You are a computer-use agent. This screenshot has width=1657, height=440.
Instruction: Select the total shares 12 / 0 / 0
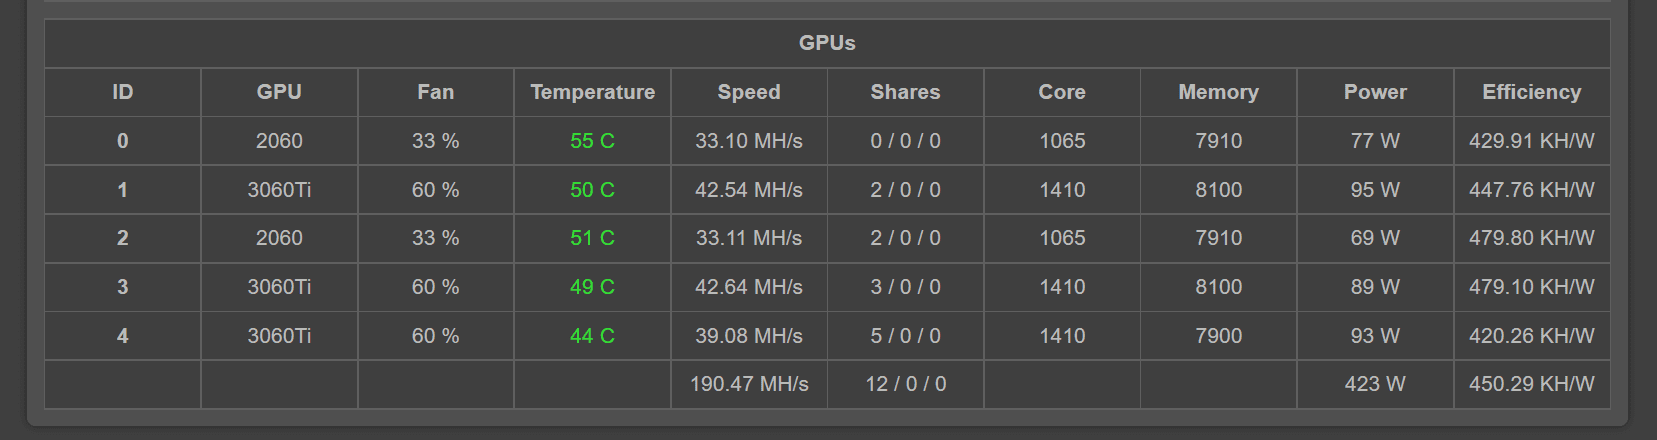(x=905, y=384)
